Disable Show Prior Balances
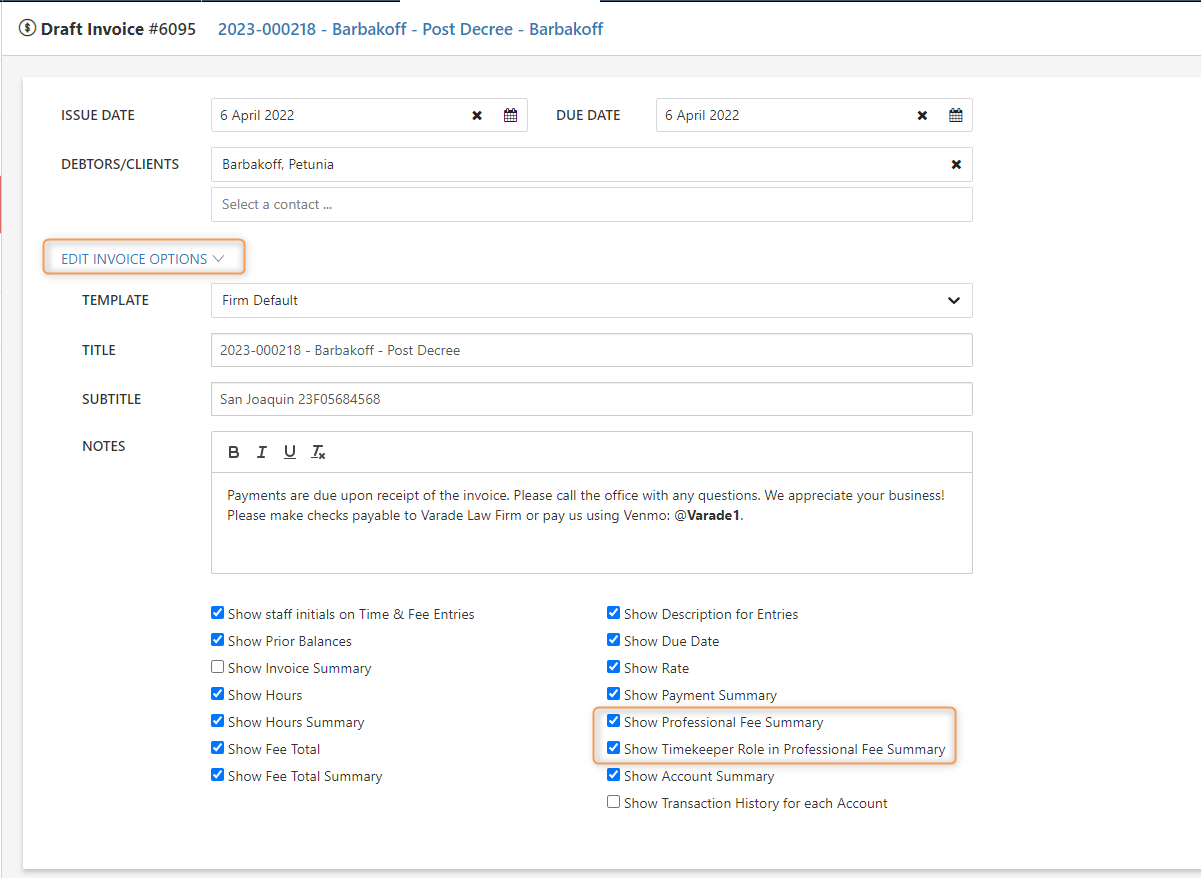1201x878 pixels. 217,639
